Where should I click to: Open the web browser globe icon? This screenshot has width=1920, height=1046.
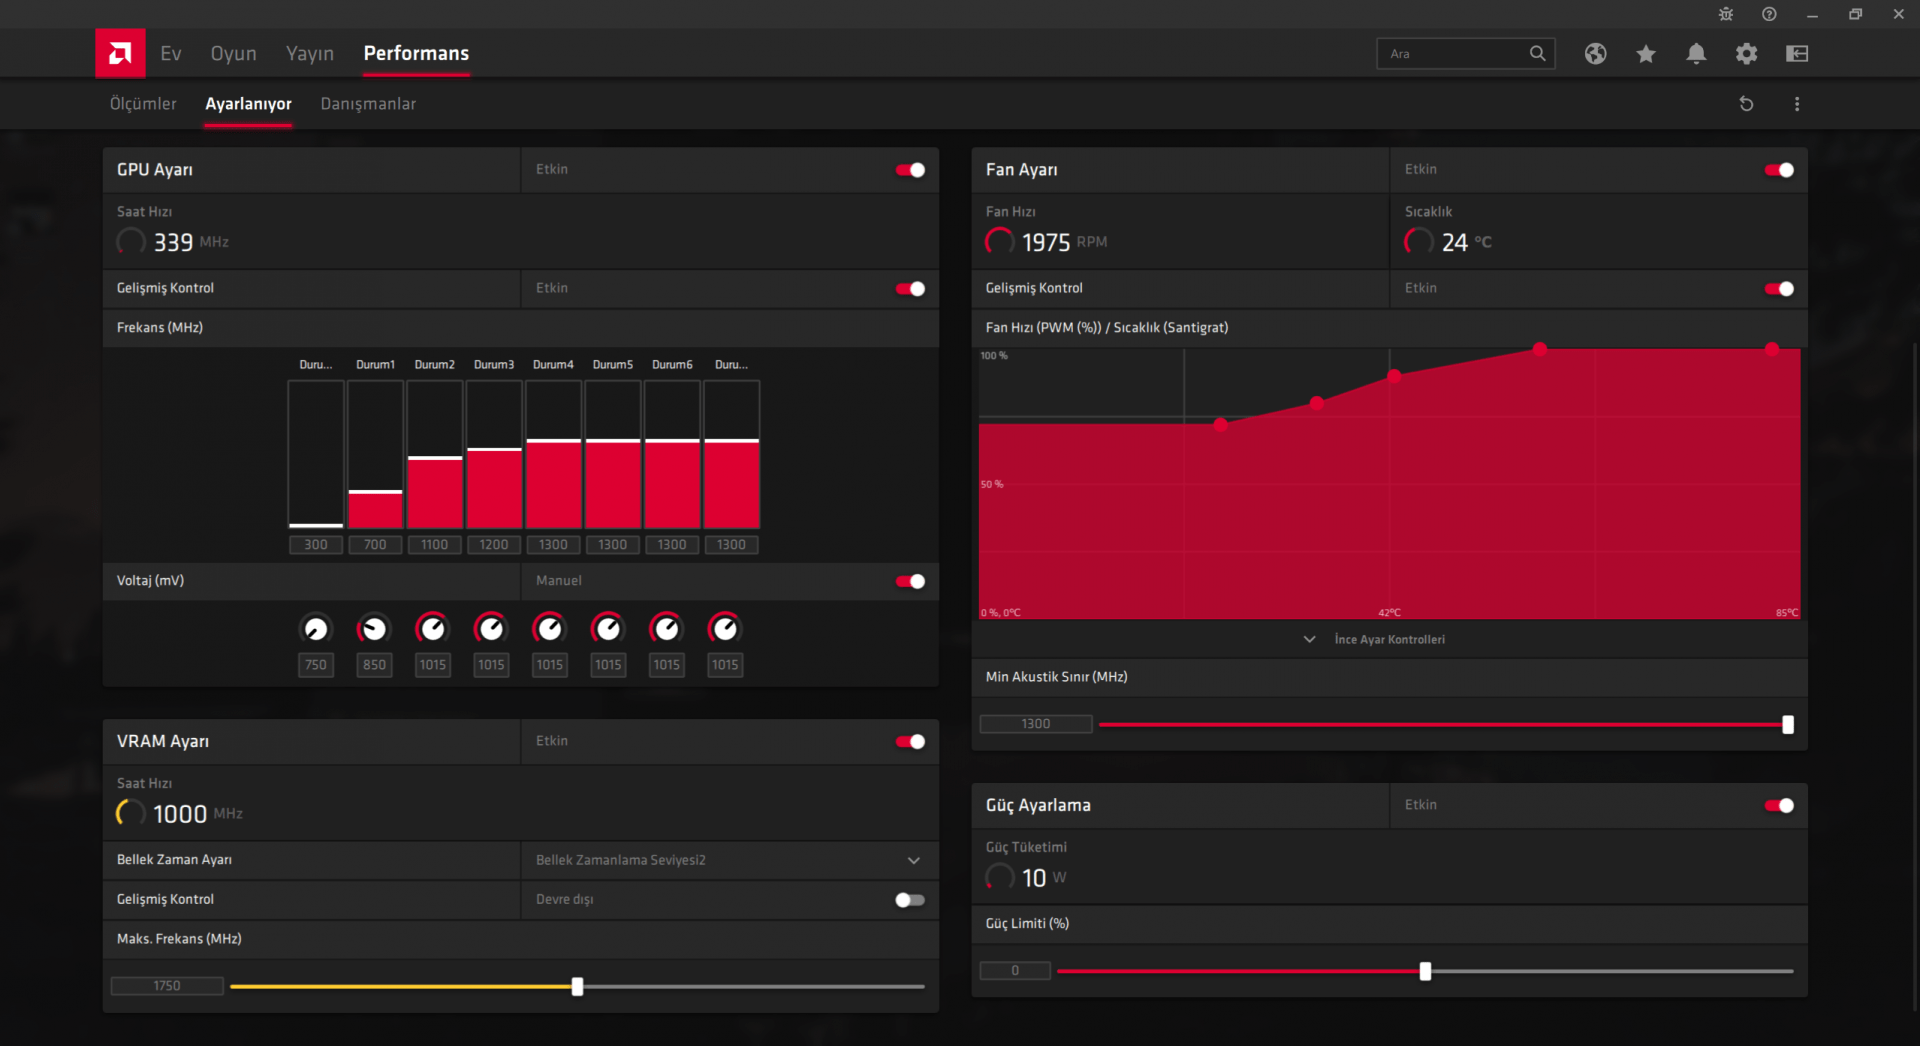1595,54
